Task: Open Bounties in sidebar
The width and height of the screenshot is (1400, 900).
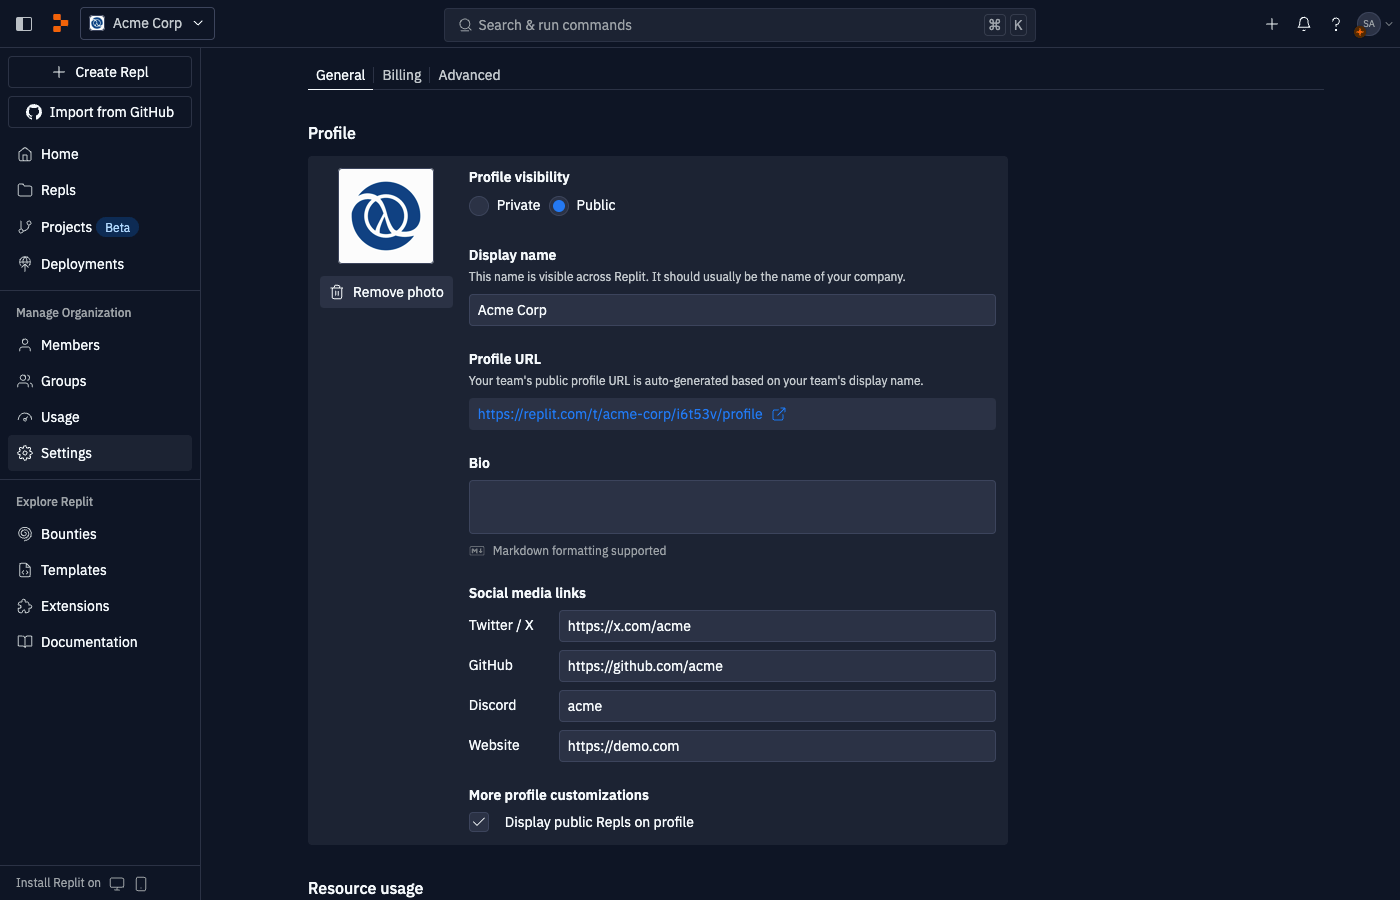Action: pos(100,534)
